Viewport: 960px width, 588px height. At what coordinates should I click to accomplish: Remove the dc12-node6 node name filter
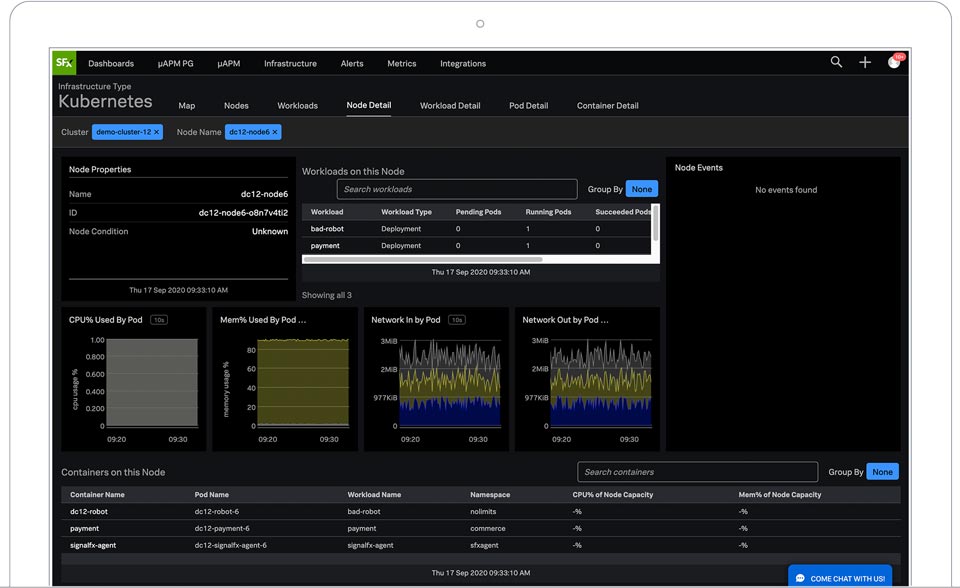pos(275,132)
